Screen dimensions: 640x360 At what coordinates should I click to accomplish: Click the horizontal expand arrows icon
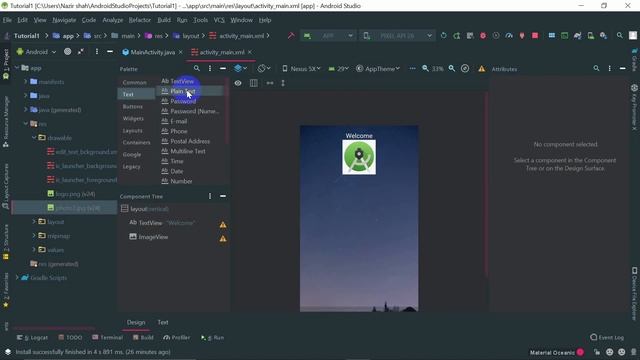tap(270, 83)
